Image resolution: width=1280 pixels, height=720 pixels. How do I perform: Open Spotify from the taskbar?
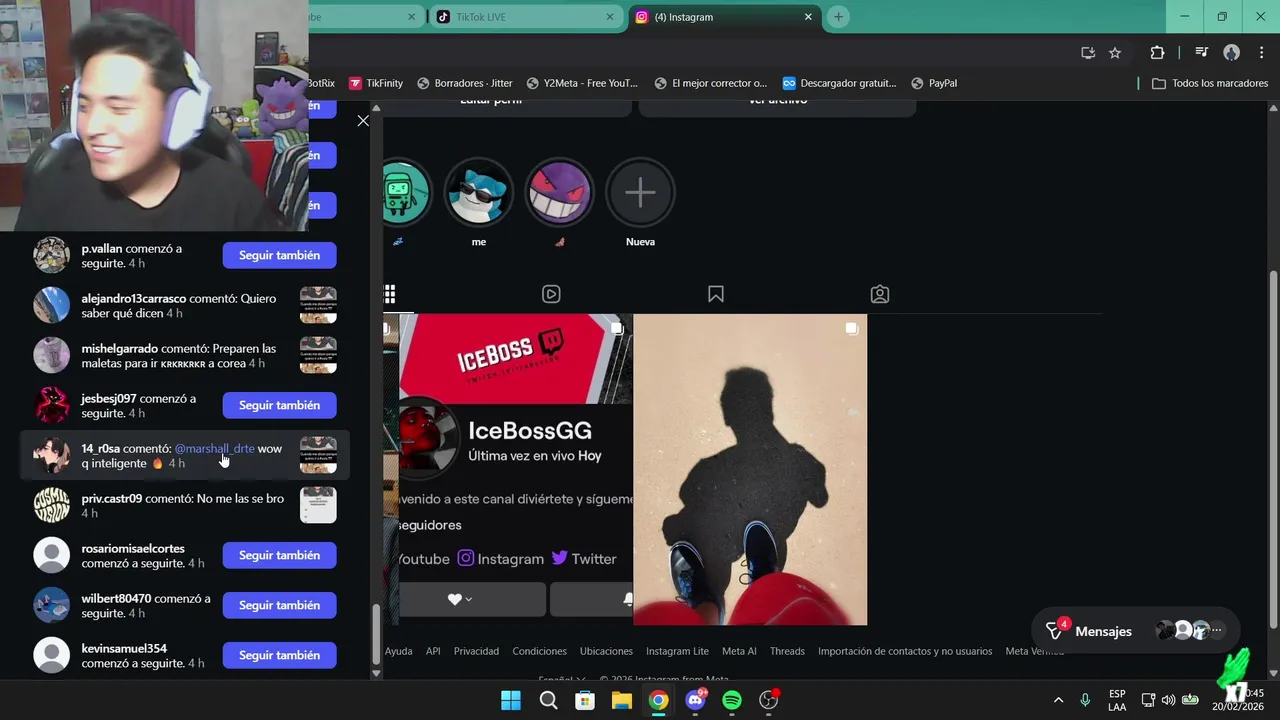732,700
